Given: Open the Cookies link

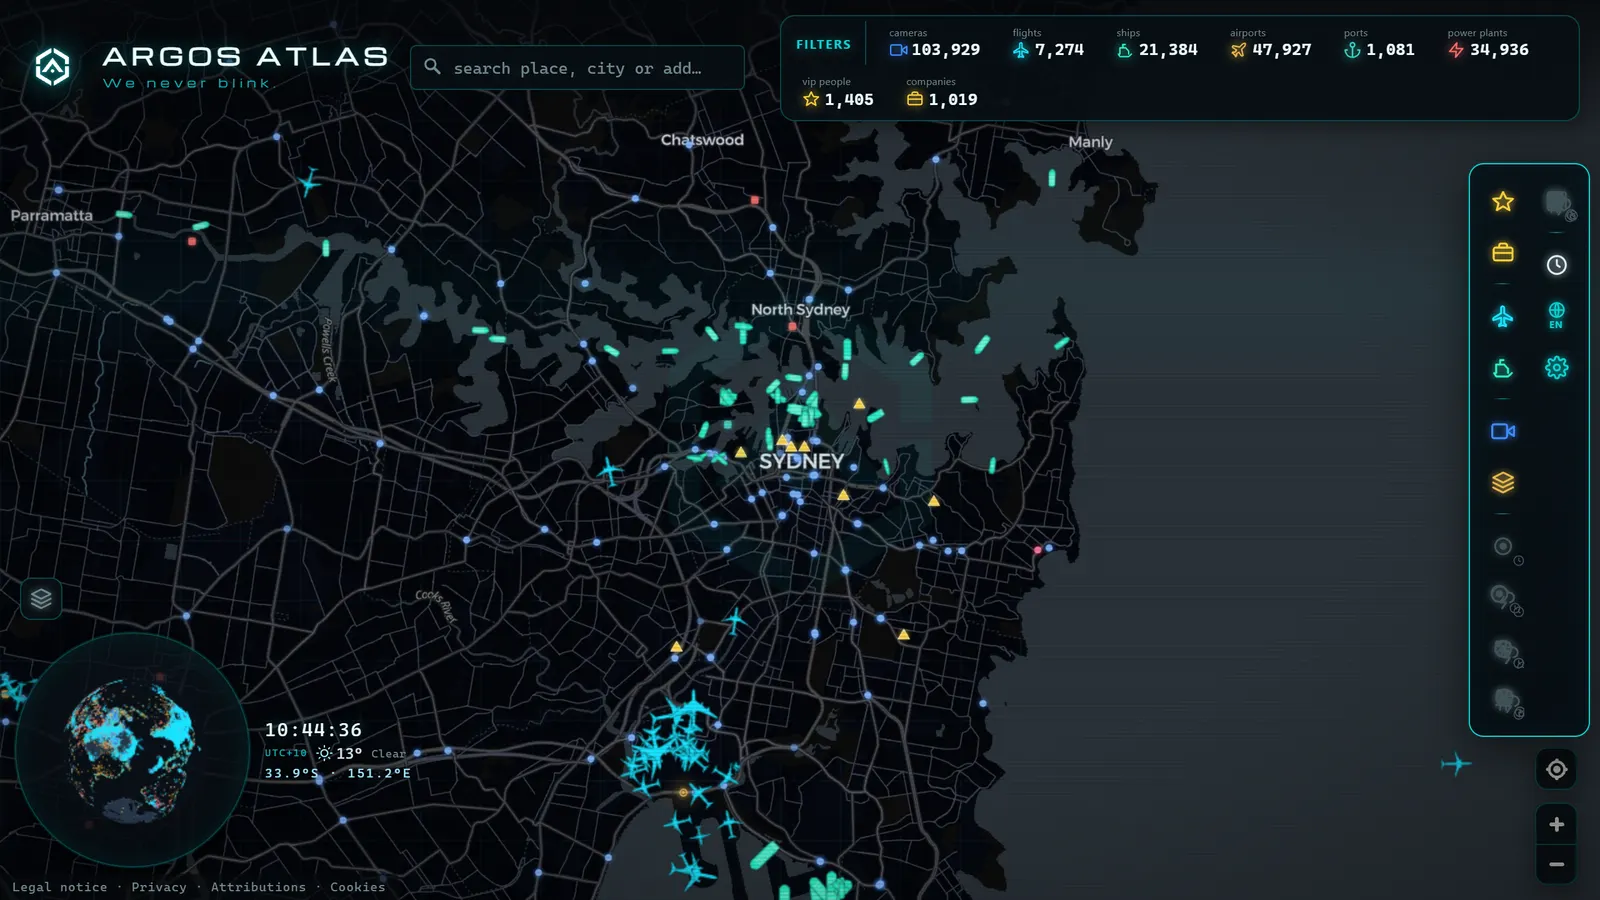Looking at the screenshot, I should pyautogui.click(x=358, y=887).
